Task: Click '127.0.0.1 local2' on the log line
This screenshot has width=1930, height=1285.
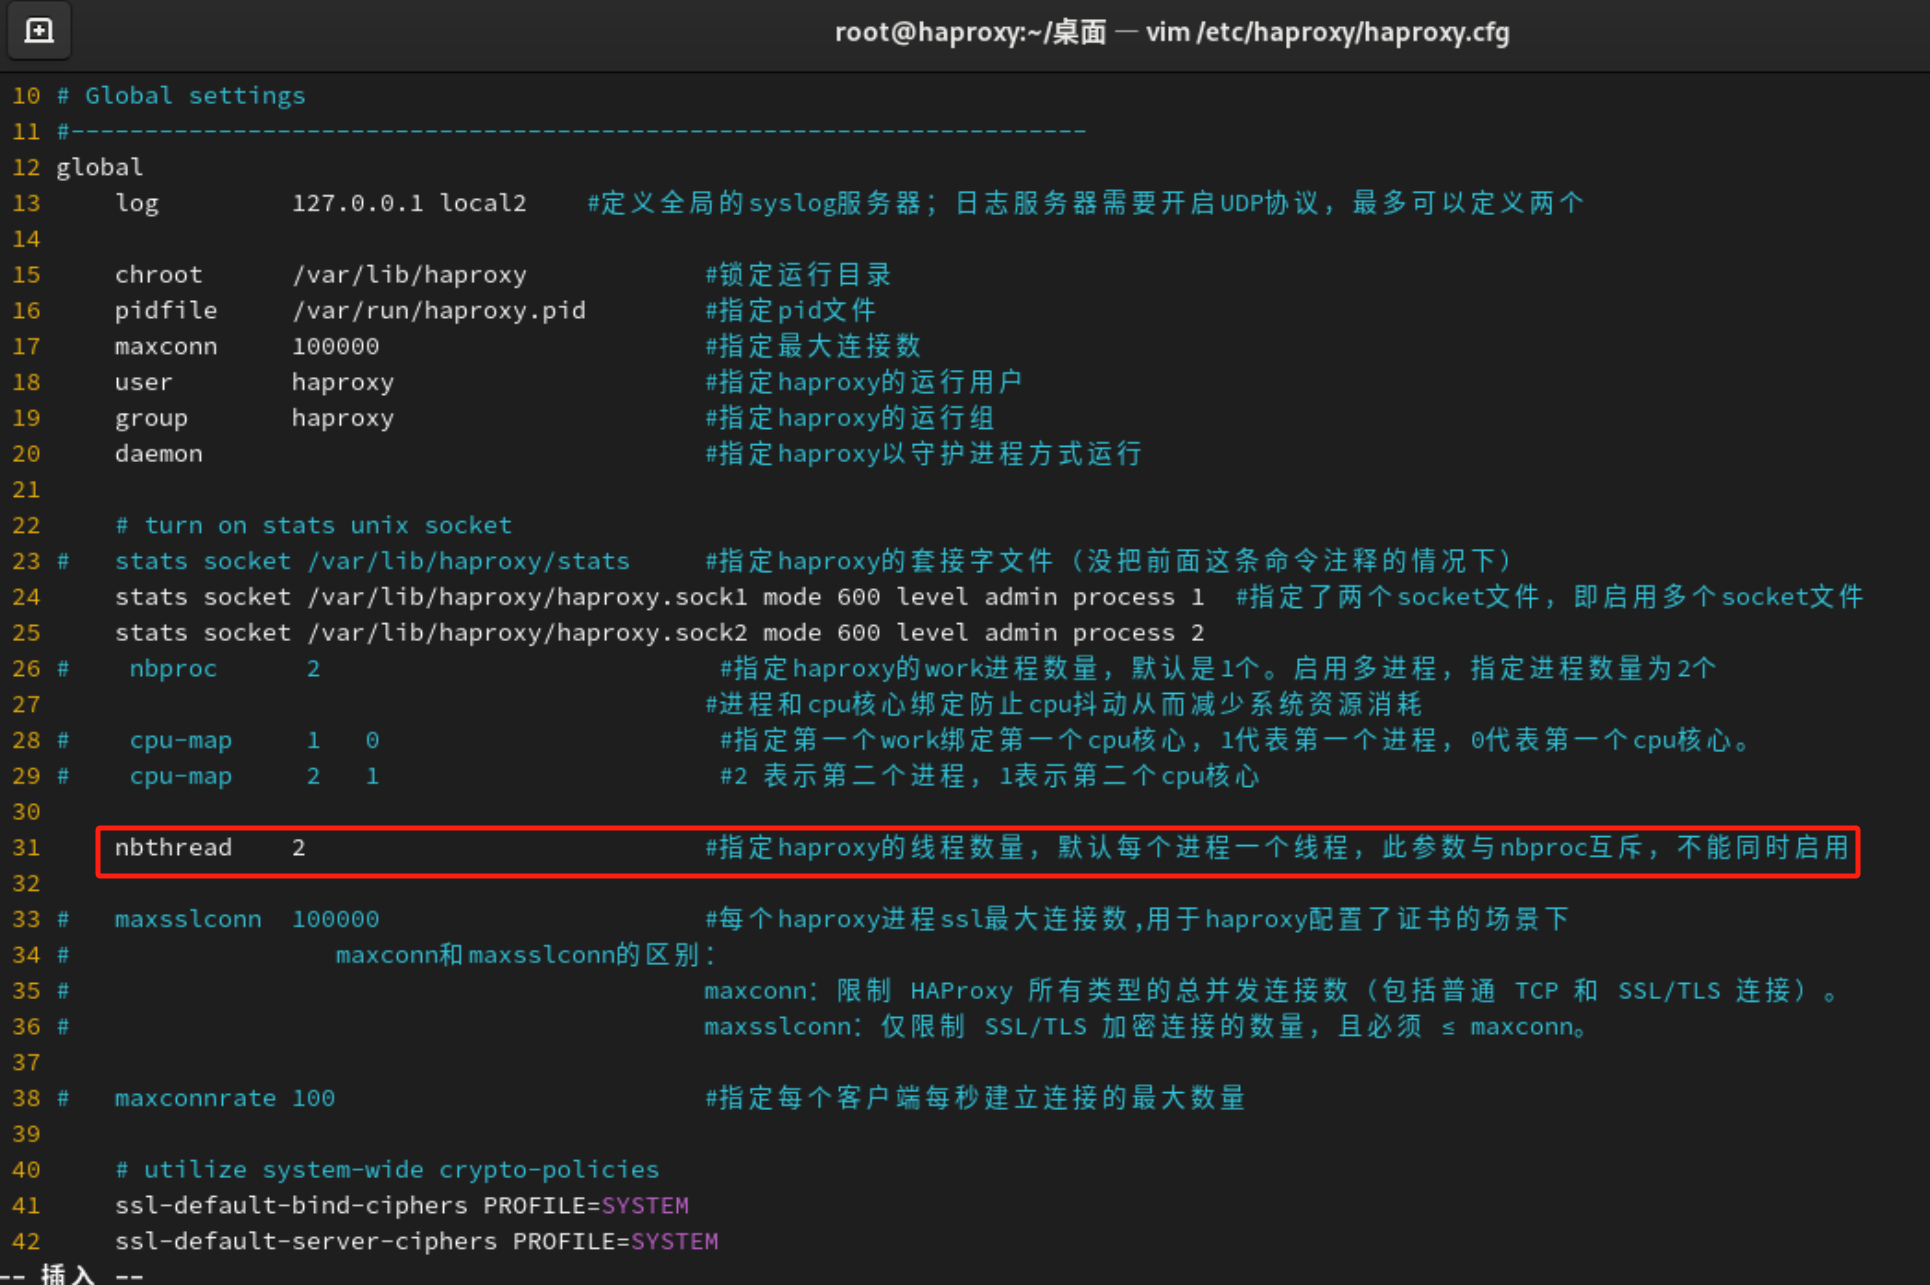Action: 409,203
